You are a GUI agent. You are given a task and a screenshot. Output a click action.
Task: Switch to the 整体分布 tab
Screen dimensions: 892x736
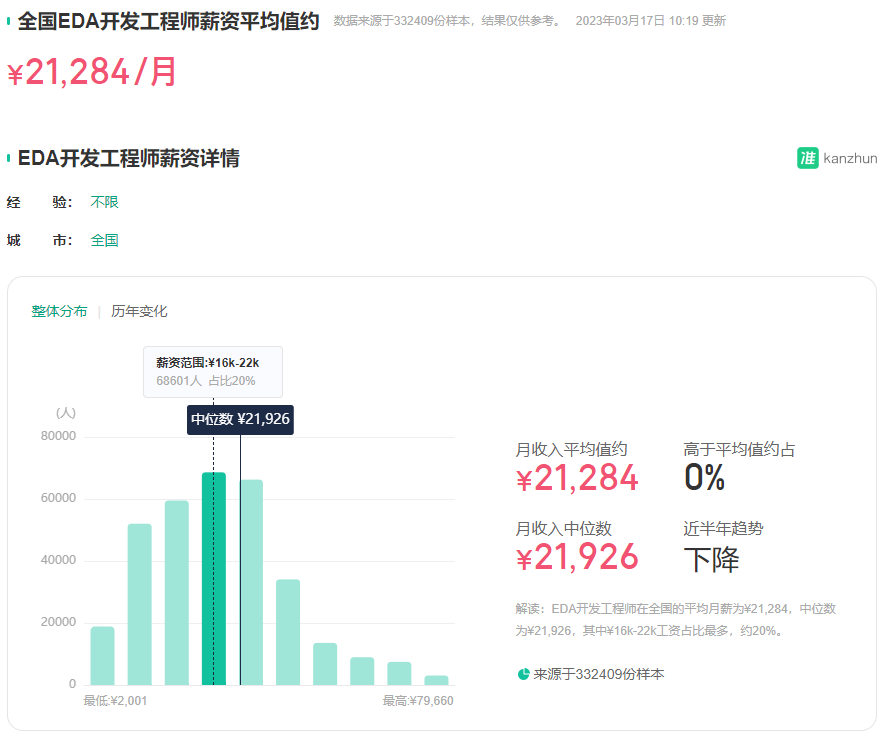(x=59, y=311)
